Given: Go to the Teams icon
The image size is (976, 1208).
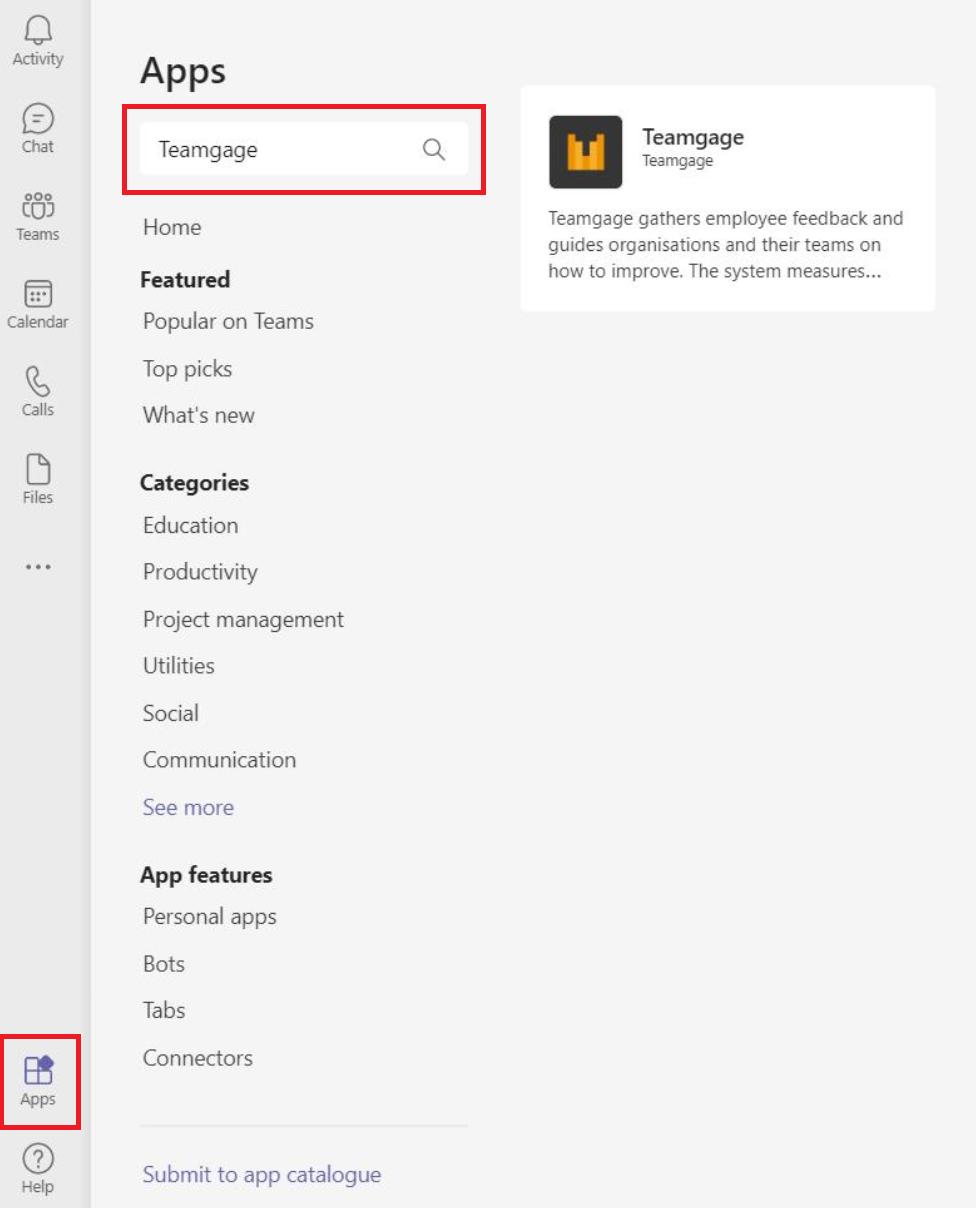Looking at the screenshot, I should click(x=38, y=206).
